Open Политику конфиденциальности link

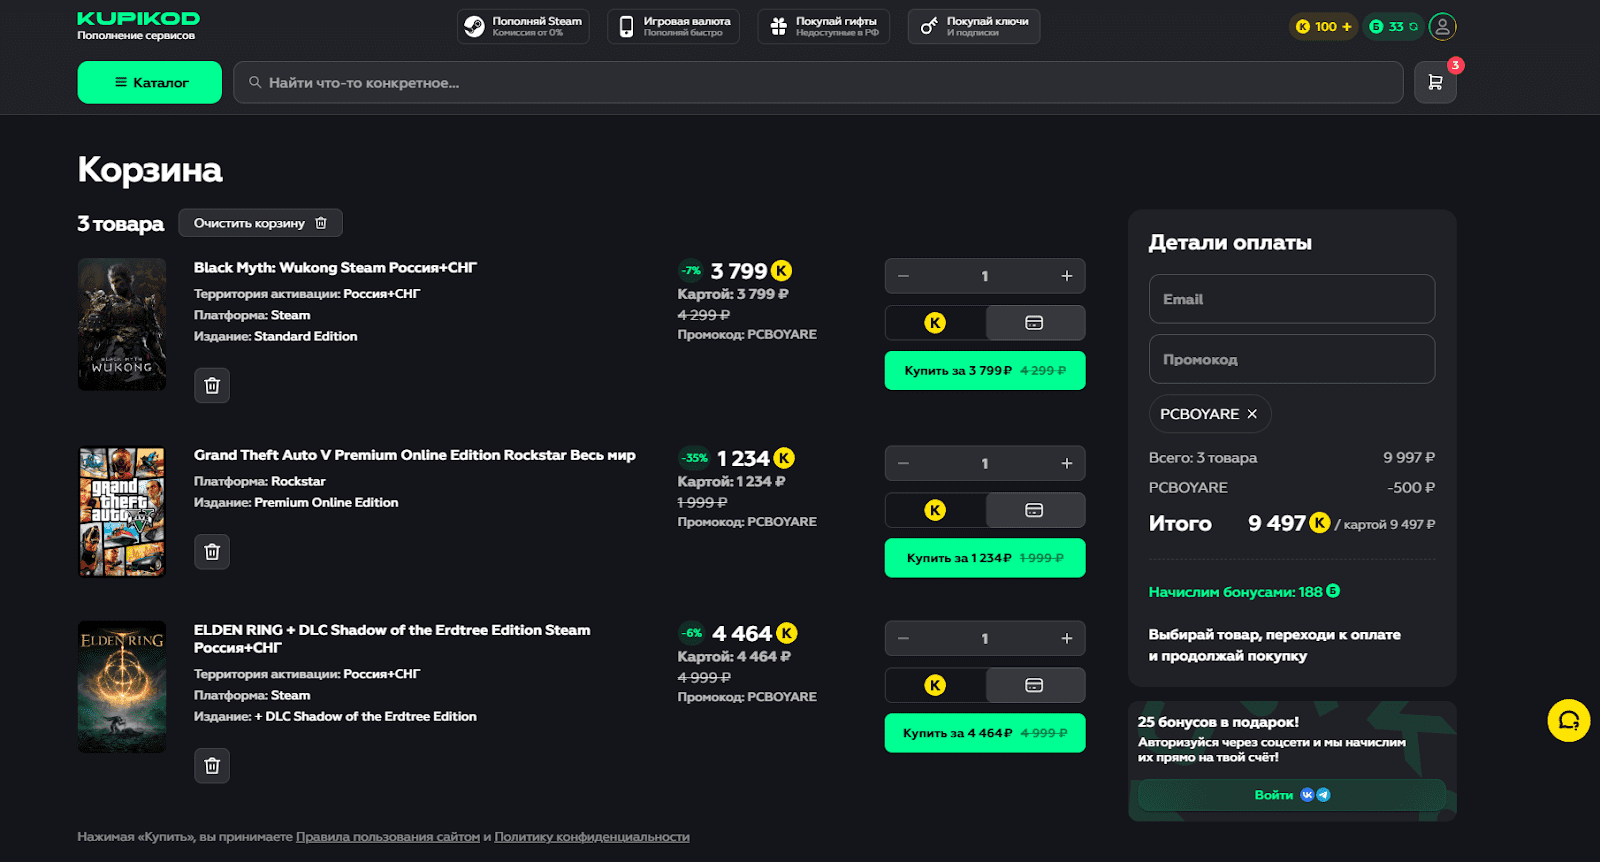592,837
